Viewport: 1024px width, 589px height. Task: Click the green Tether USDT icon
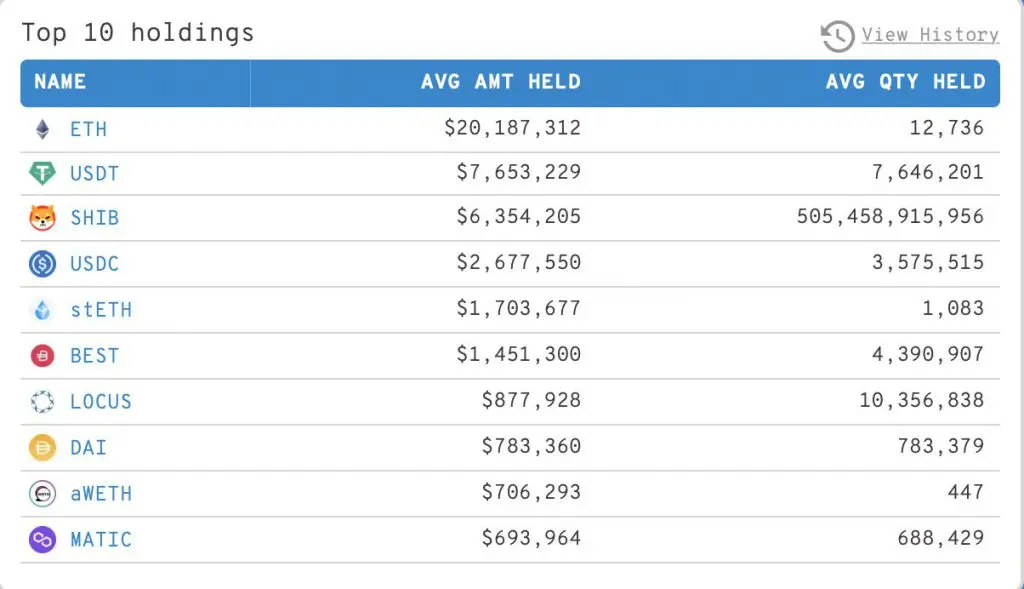(x=42, y=173)
